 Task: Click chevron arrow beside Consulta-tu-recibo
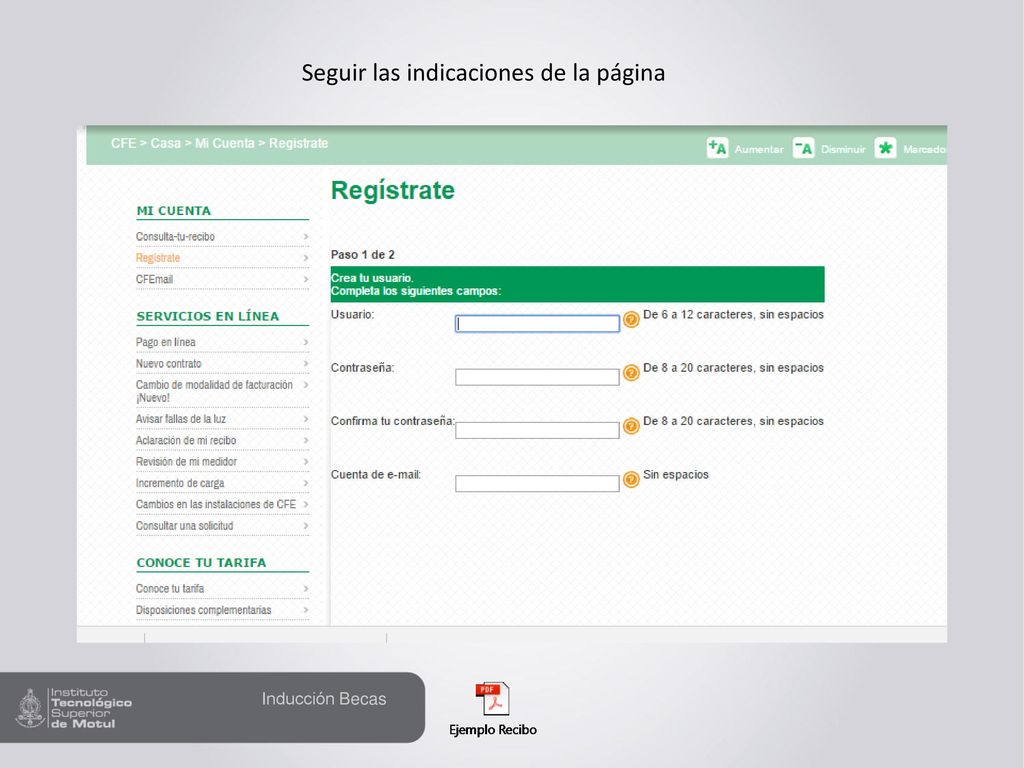pyautogui.click(x=306, y=237)
